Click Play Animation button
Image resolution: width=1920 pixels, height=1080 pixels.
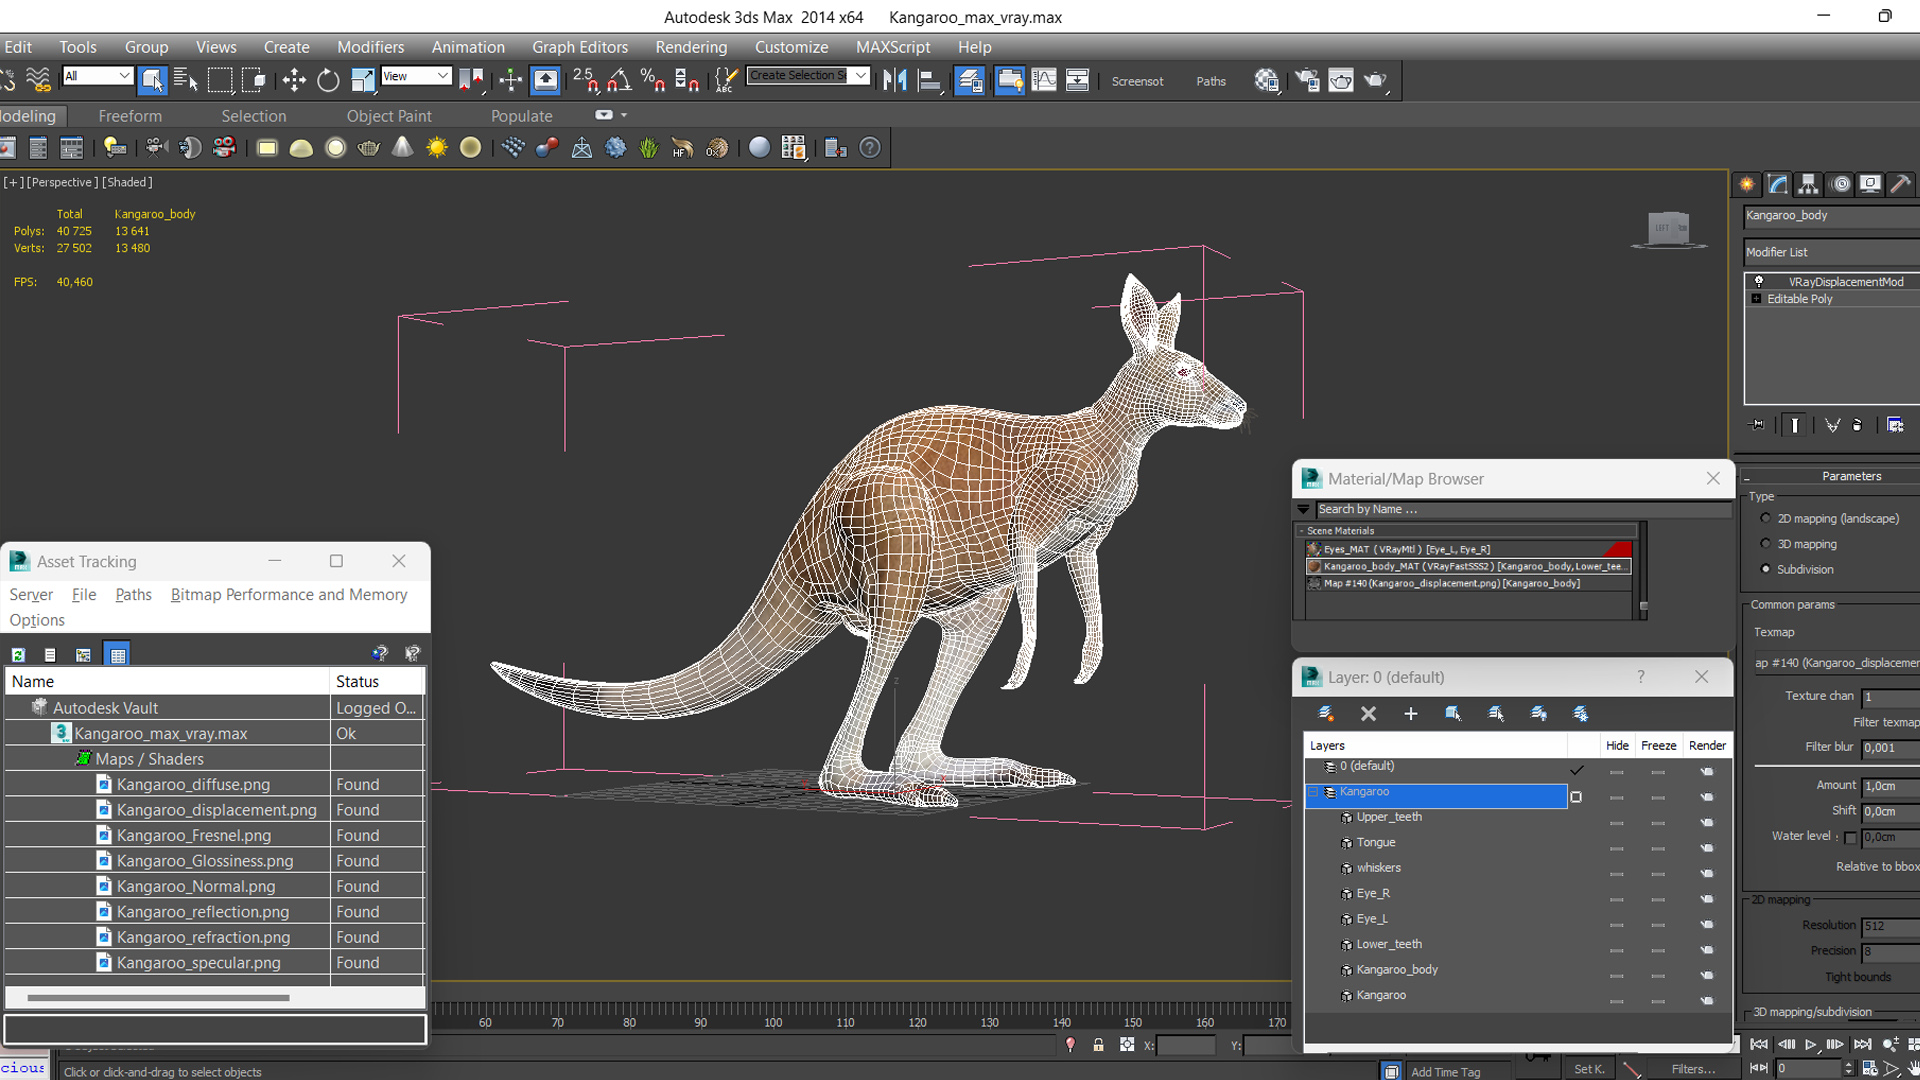[x=1810, y=1044]
